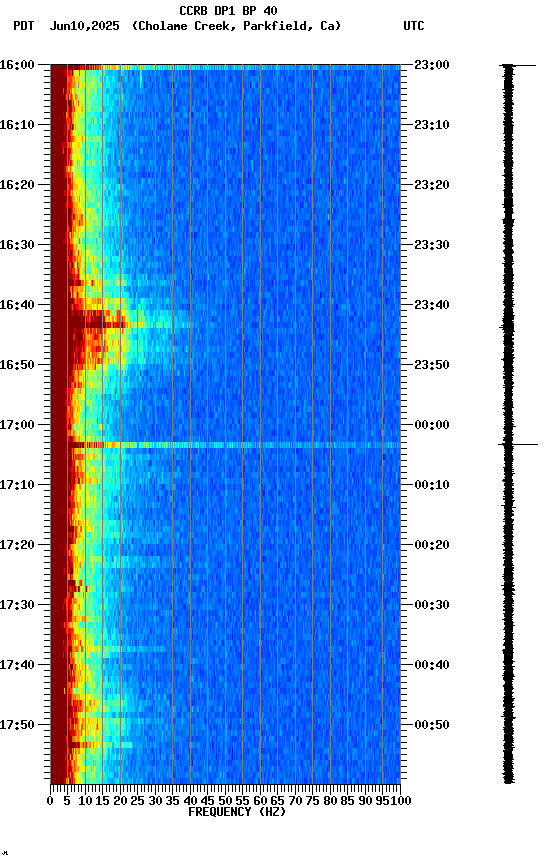Click the seismogram trace start marker at 23:00
Image resolution: width=552 pixels, height=864 pixels.
click(x=518, y=66)
